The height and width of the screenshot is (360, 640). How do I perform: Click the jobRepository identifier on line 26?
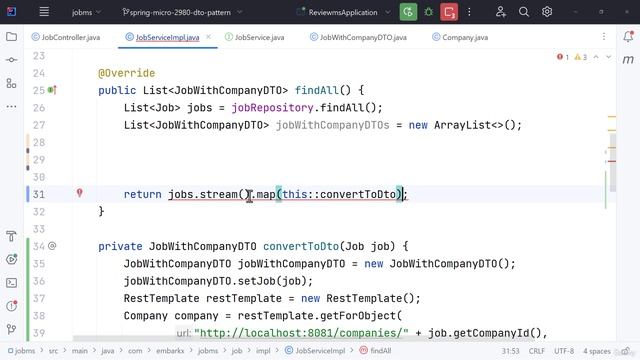coord(272,108)
